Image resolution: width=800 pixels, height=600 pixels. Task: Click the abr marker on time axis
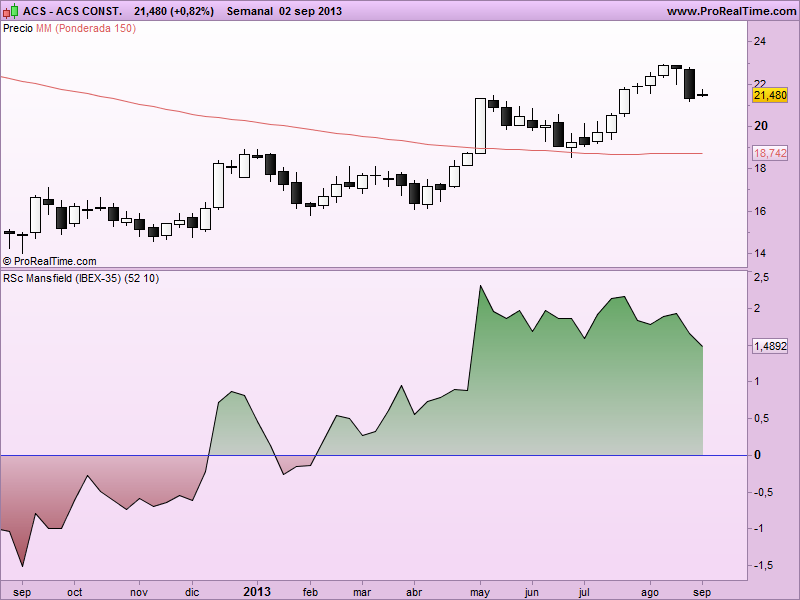(414, 592)
